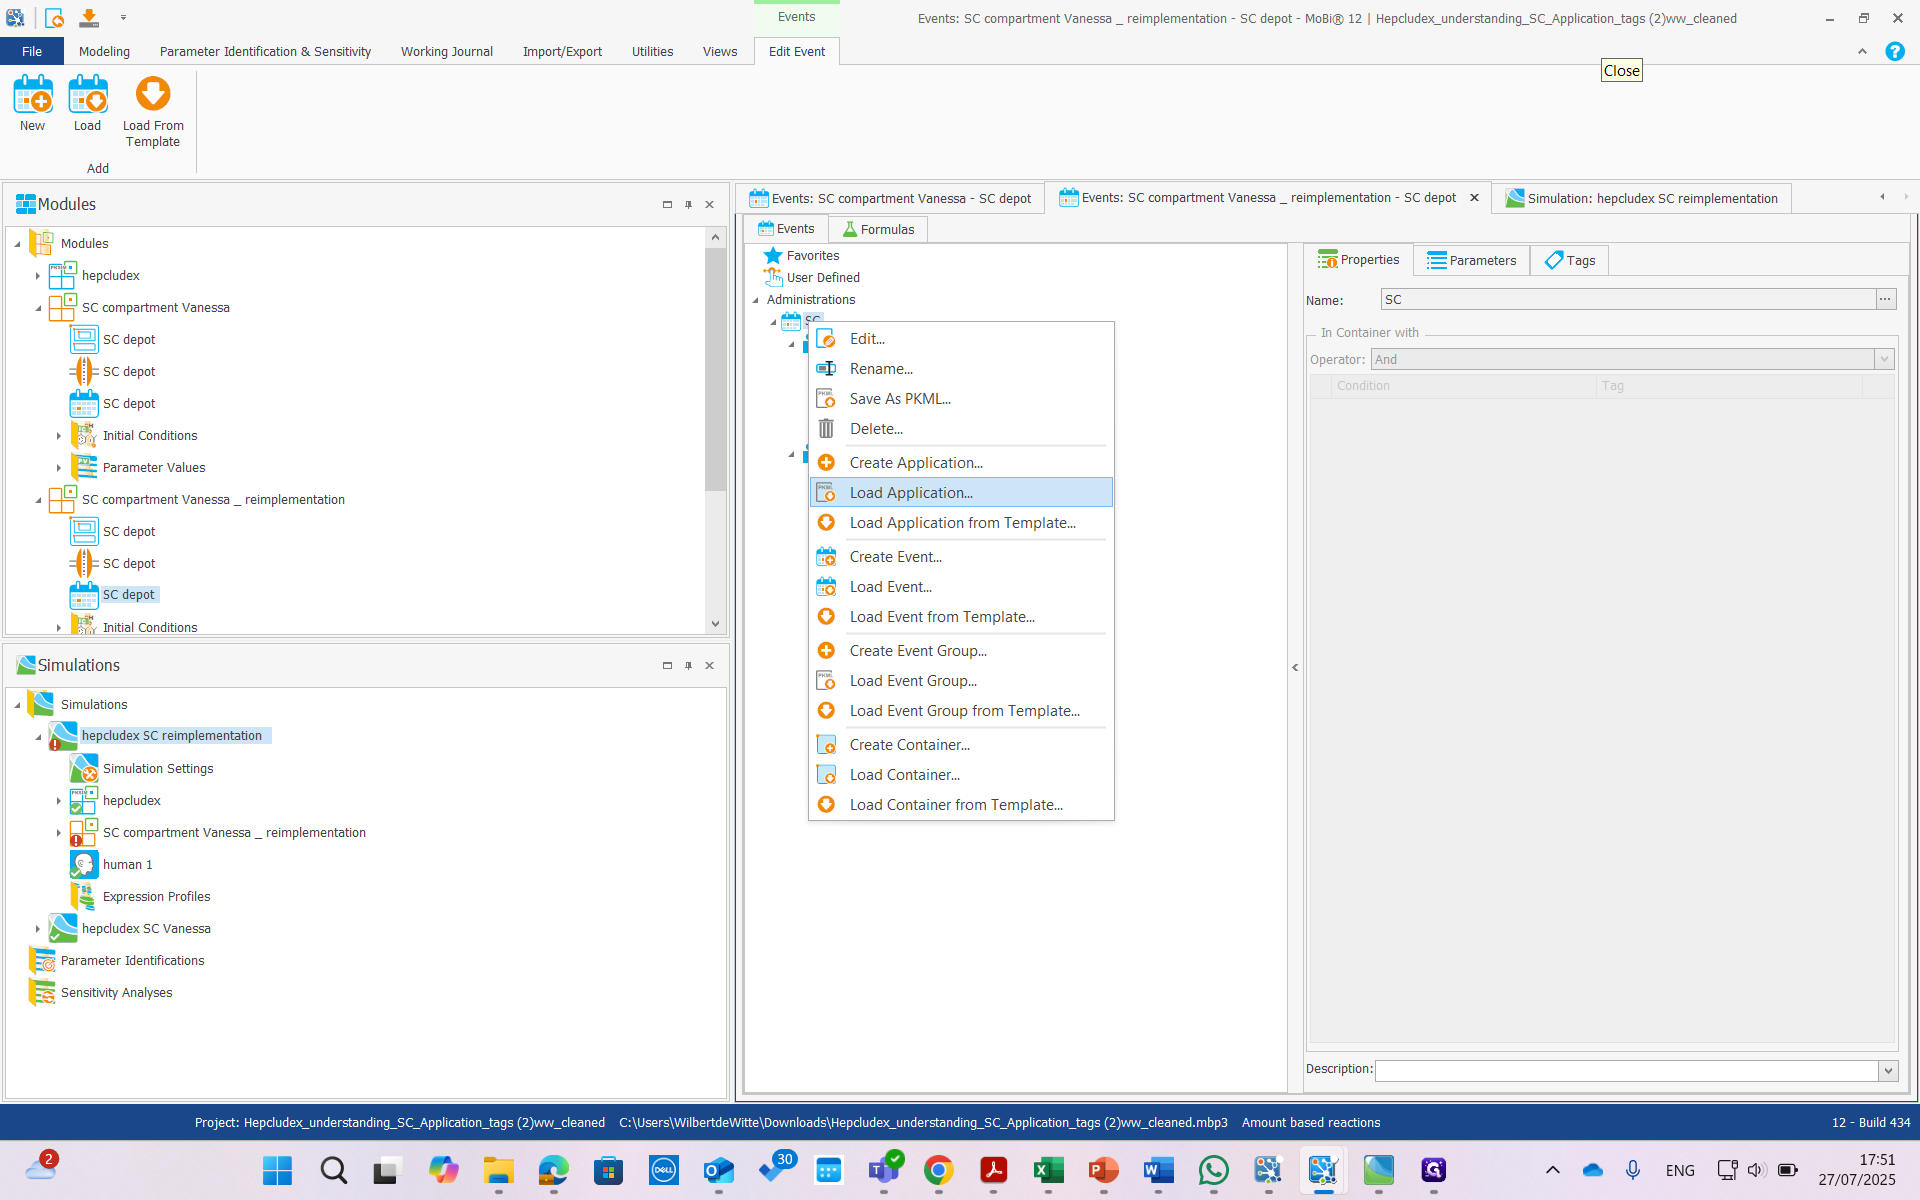The image size is (1920, 1200).
Task: Open the Parameters tab
Action: tap(1472, 260)
